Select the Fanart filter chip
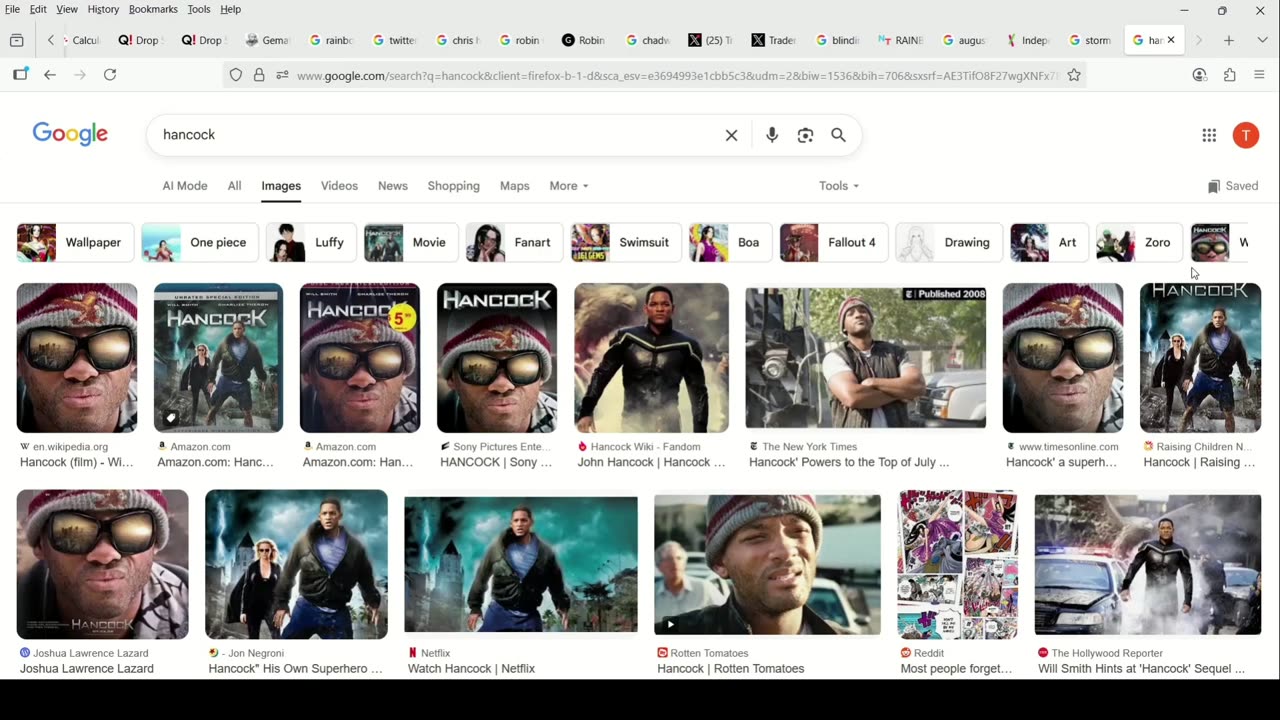1280x720 pixels. [514, 243]
